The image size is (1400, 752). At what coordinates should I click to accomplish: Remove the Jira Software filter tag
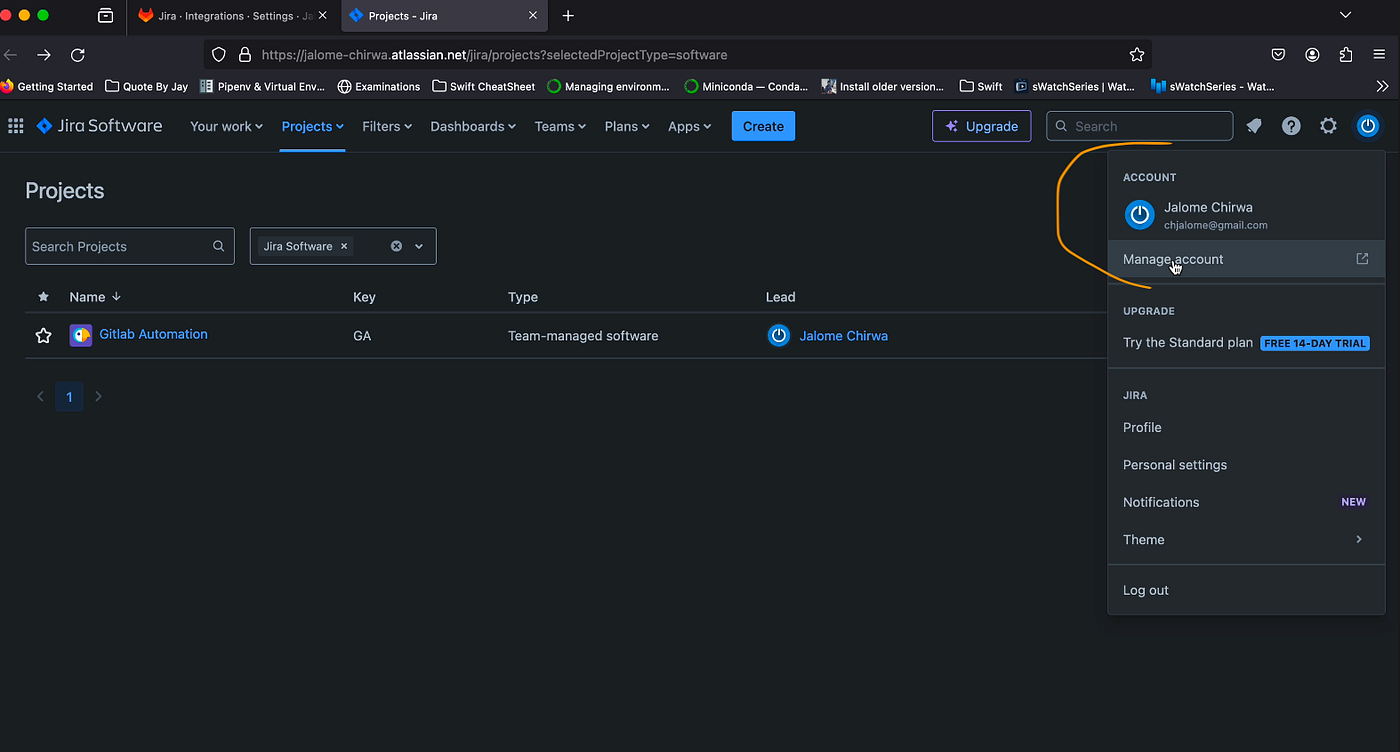344,246
